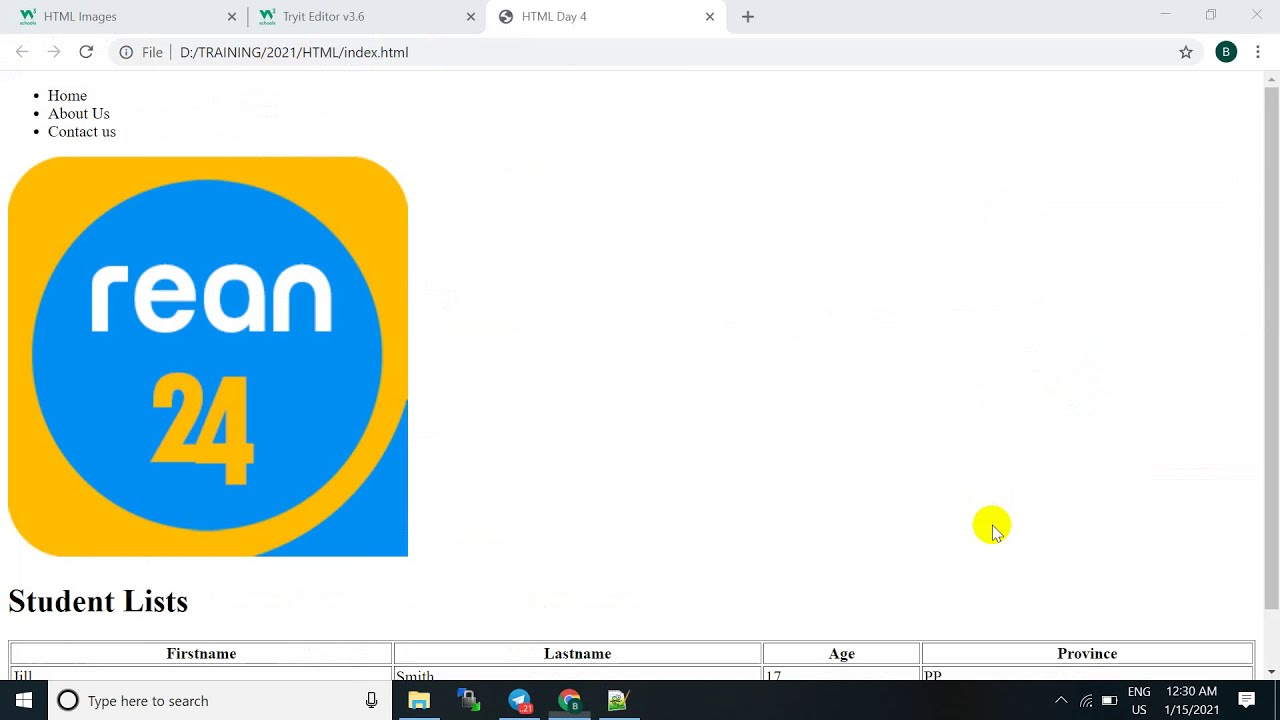
Task: Click the Home list item
Action: [x=67, y=96]
